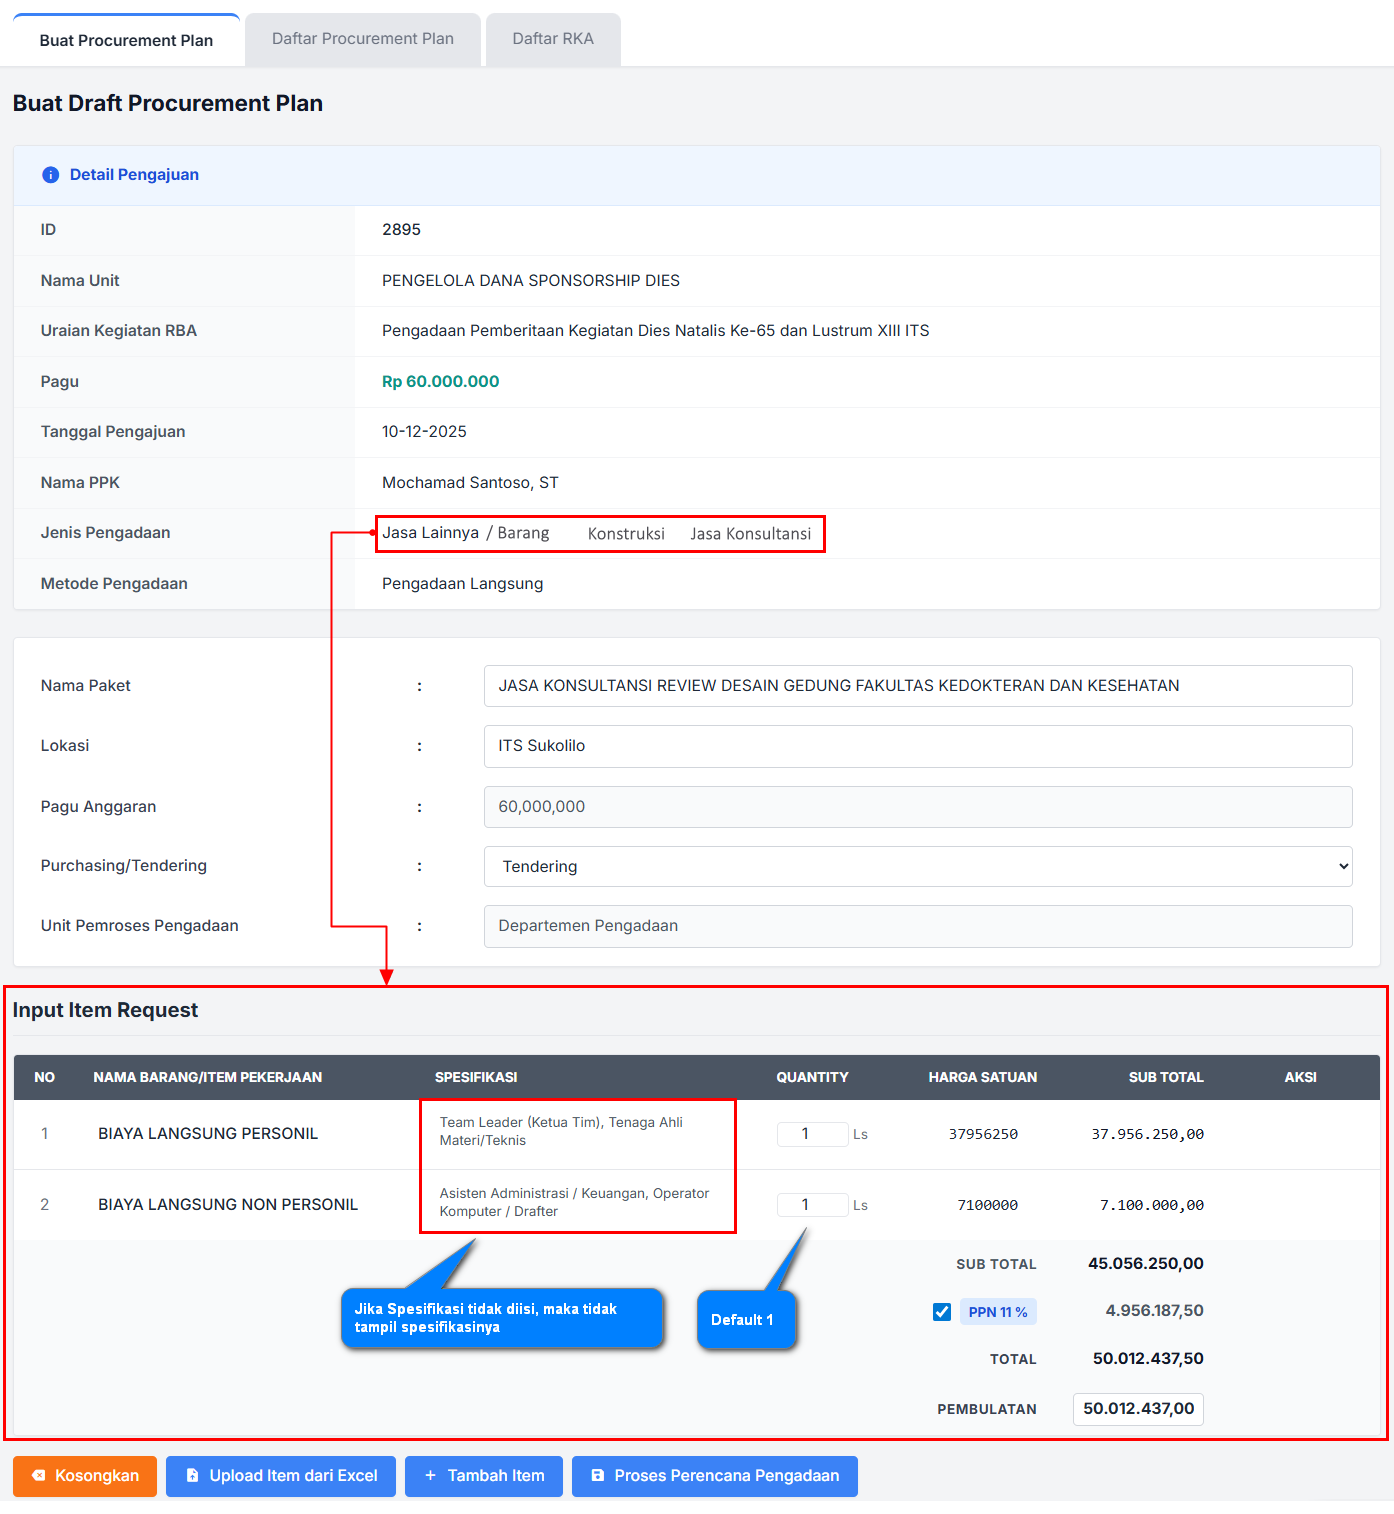Screen dimensions: 1394x1514
Task: Click the info icon beside Detail Pengajuan
Action: click(x=50, y=175)
